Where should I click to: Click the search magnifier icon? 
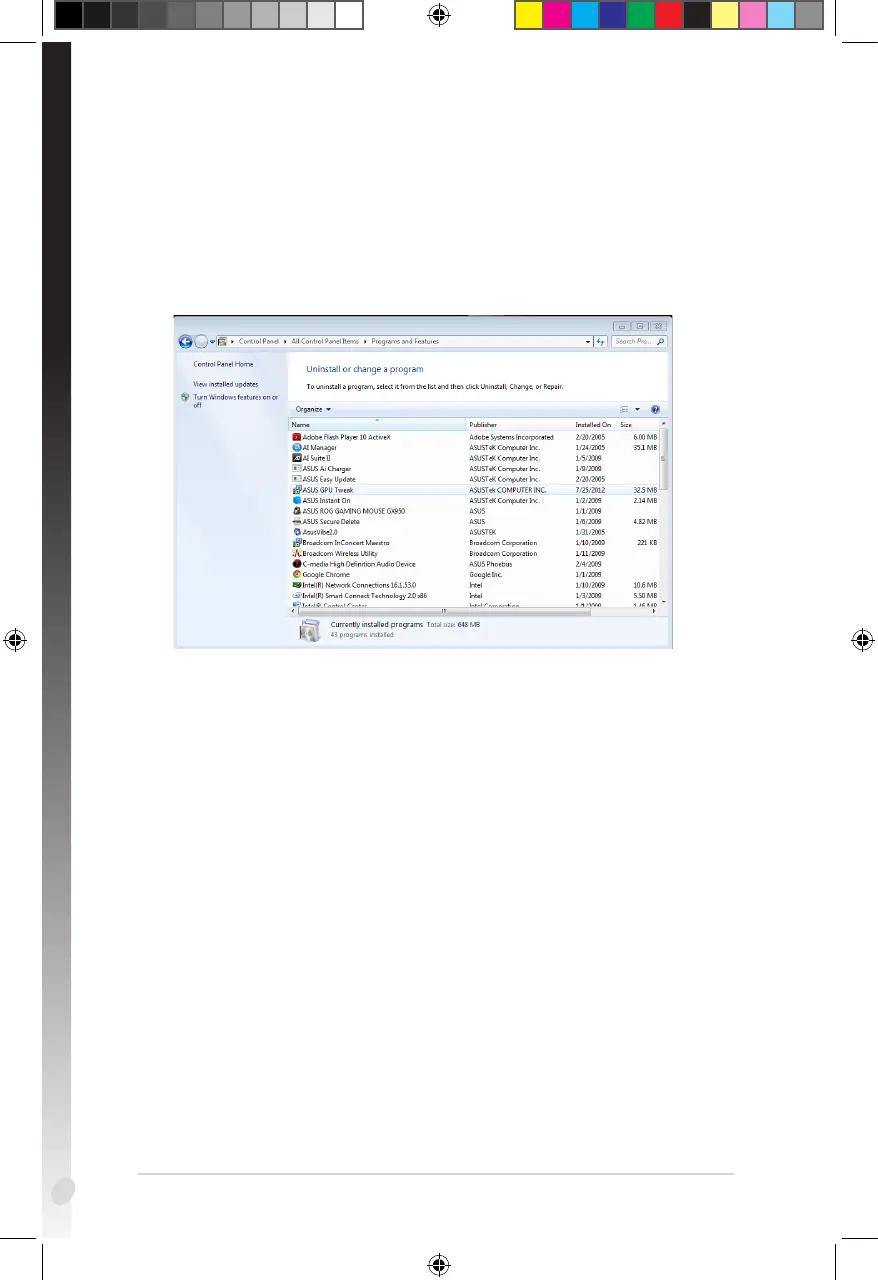click(x=659, y=341)
